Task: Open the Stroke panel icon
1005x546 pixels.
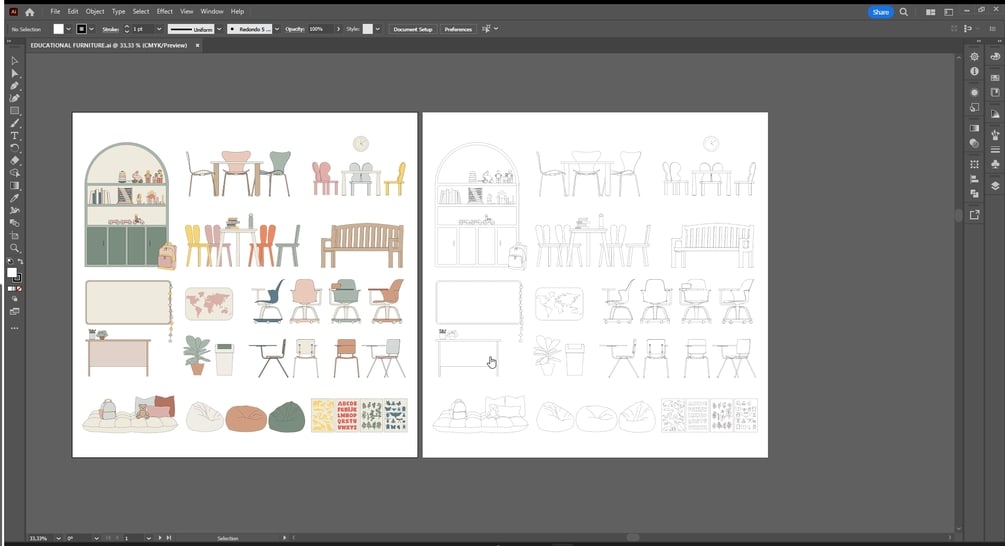Action: tap(995, 150)
